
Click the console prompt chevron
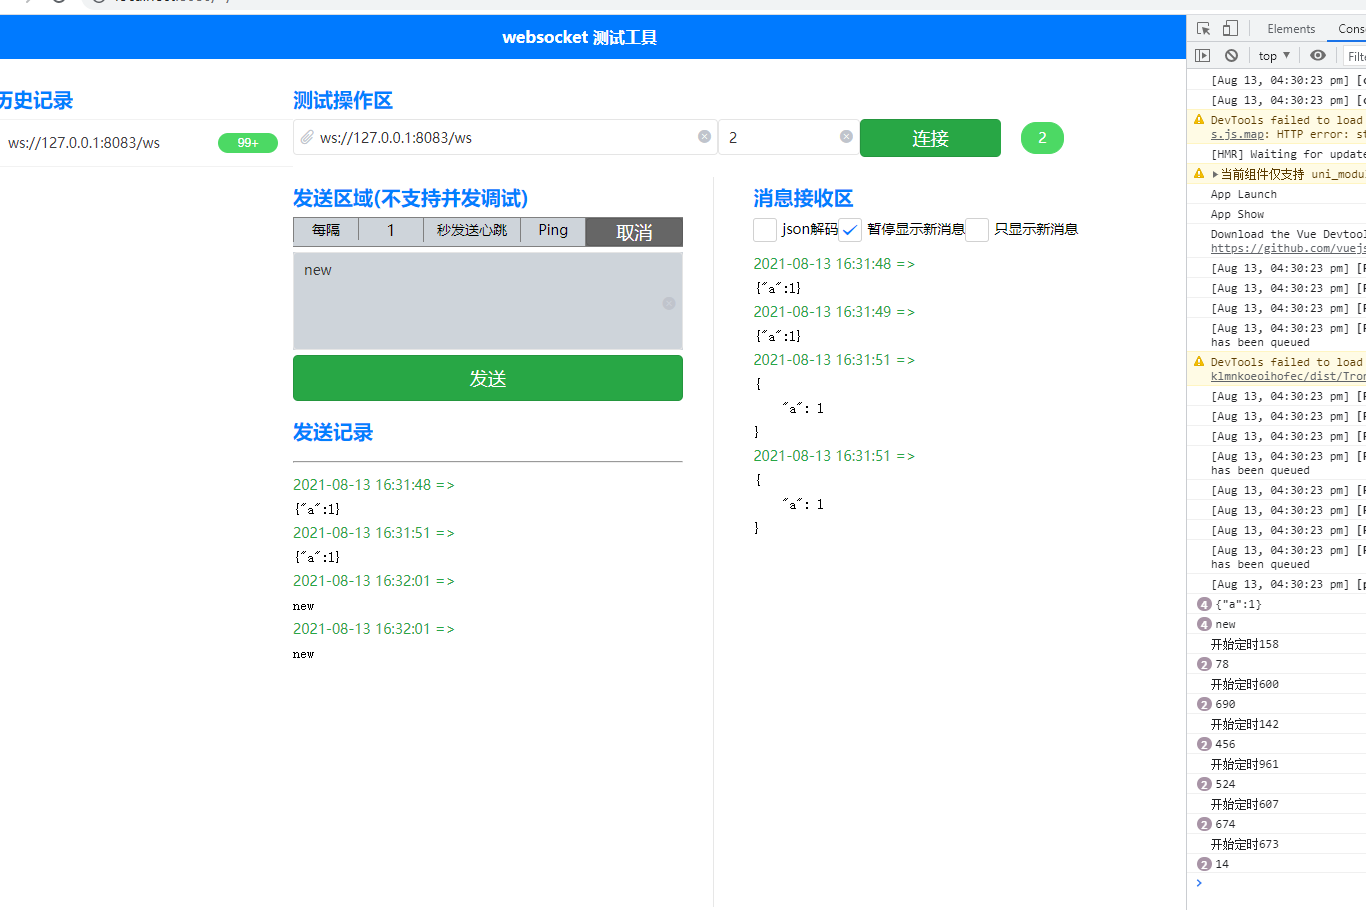(x=1199, y=883)
